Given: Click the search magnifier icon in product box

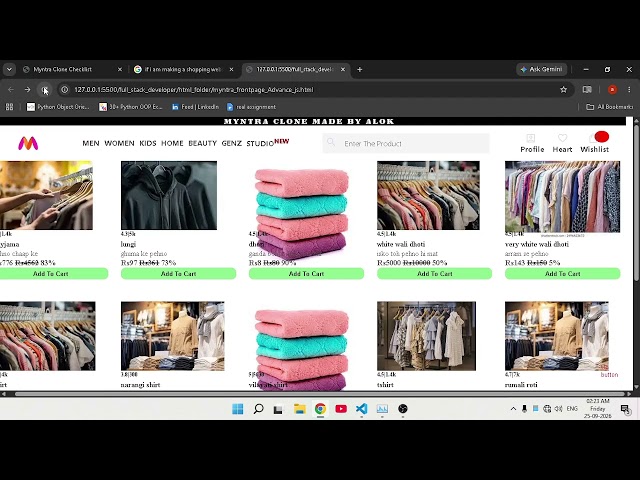Looking at the screenshot, I should tap(331, 142).
